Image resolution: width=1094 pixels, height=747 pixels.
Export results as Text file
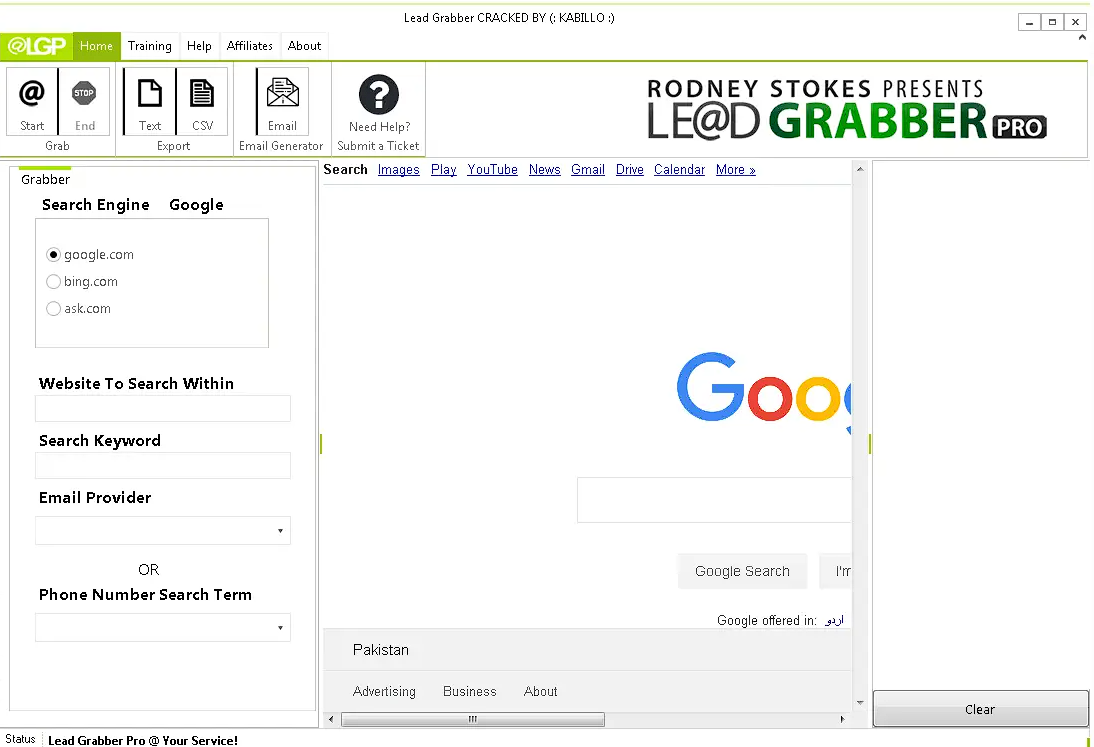(x=149, y=100)
